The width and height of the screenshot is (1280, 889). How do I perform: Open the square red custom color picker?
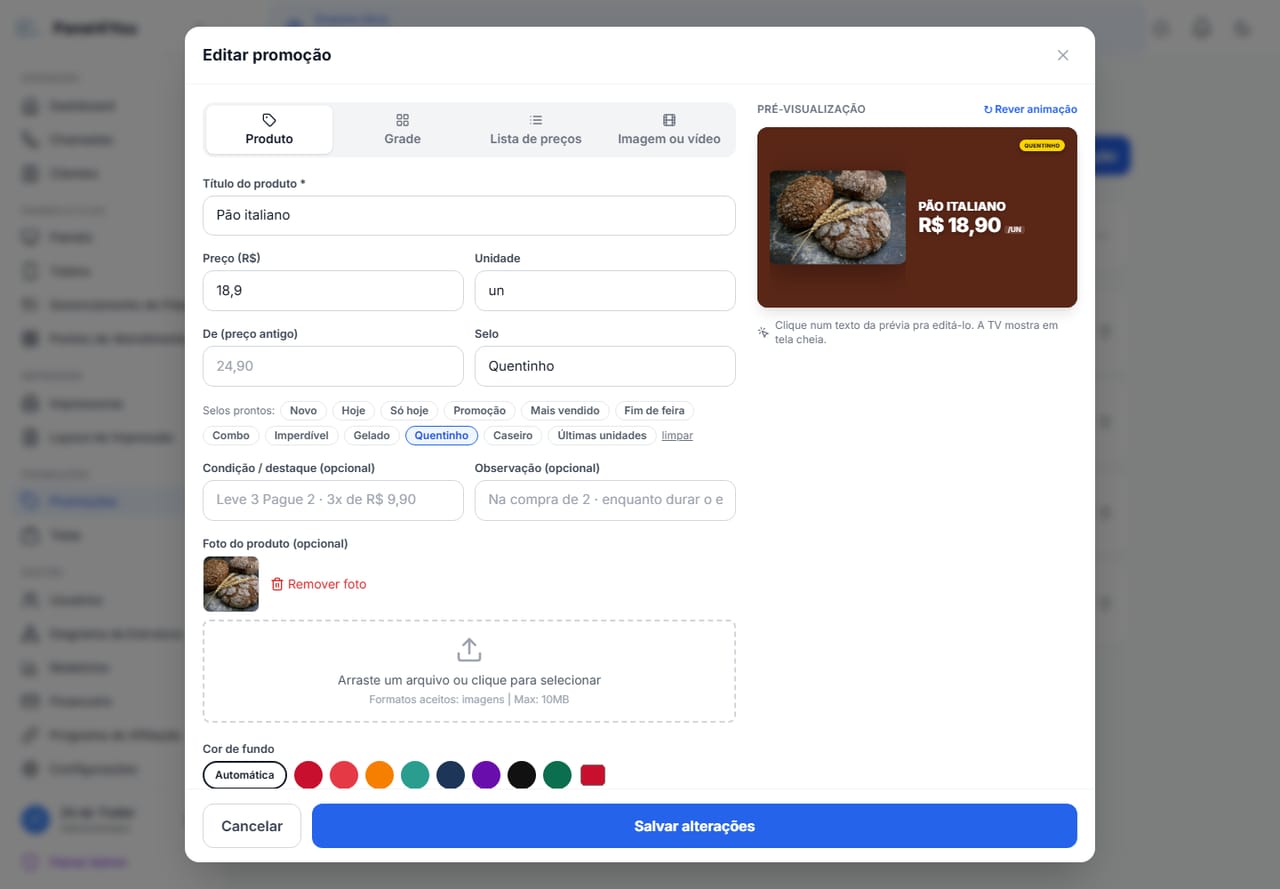(593, 775)
